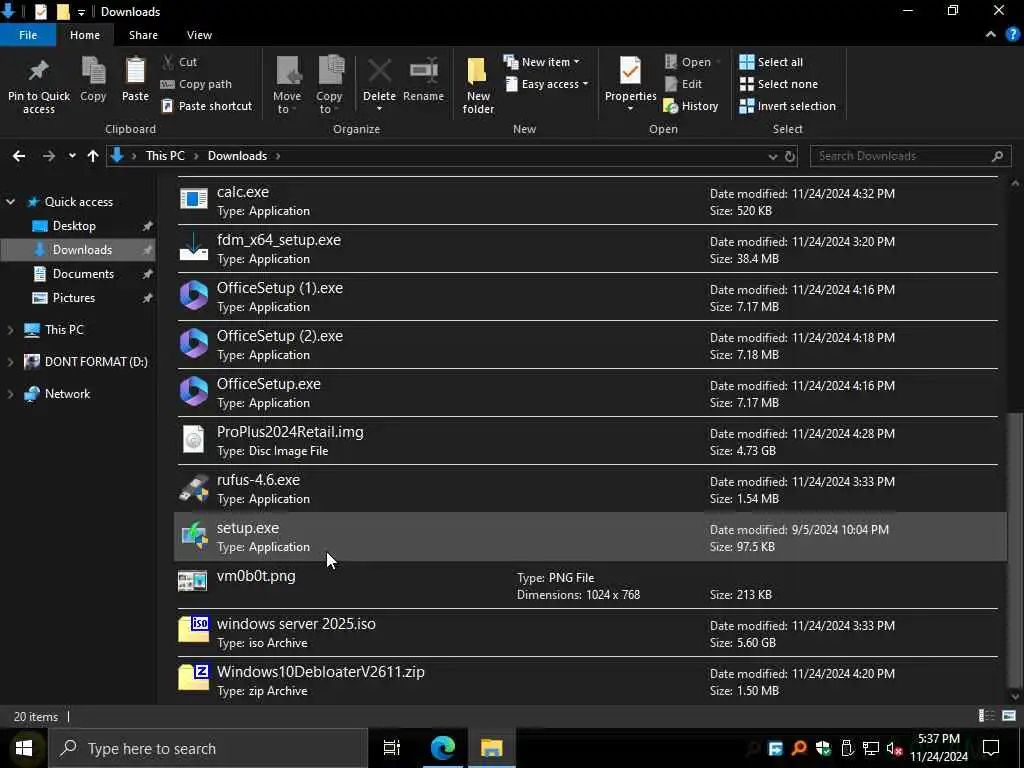Expand the Network tree node
This screenshot has width=1024, height=768.
[10, 394]
